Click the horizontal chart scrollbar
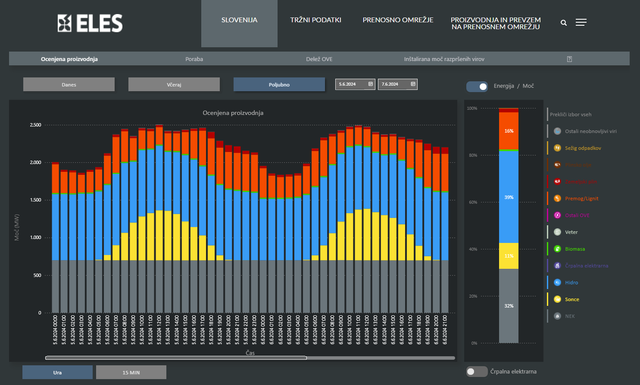Viewport: 640px width, 385px height. (250, 358)
